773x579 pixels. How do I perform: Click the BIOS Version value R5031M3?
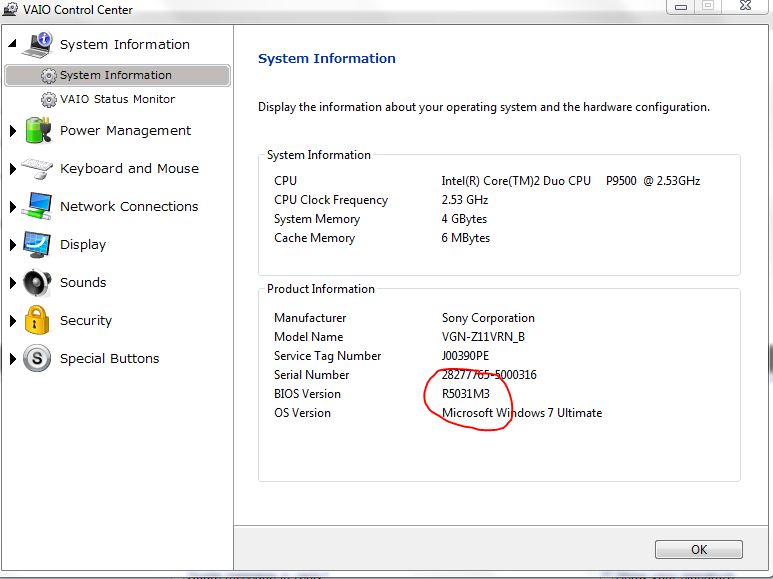tap(467, 393)
